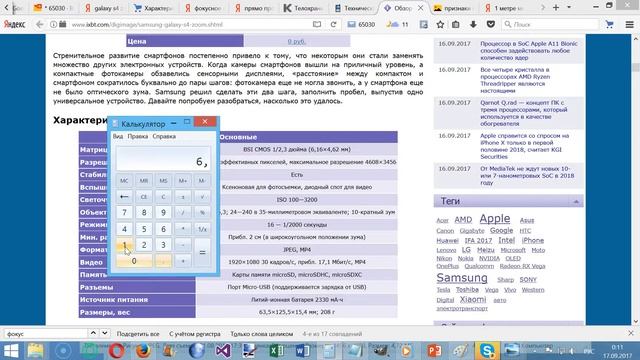Click the bookmark star icon
The height and width of the screenshot is (360, 640).
click(x=440, y=24)
